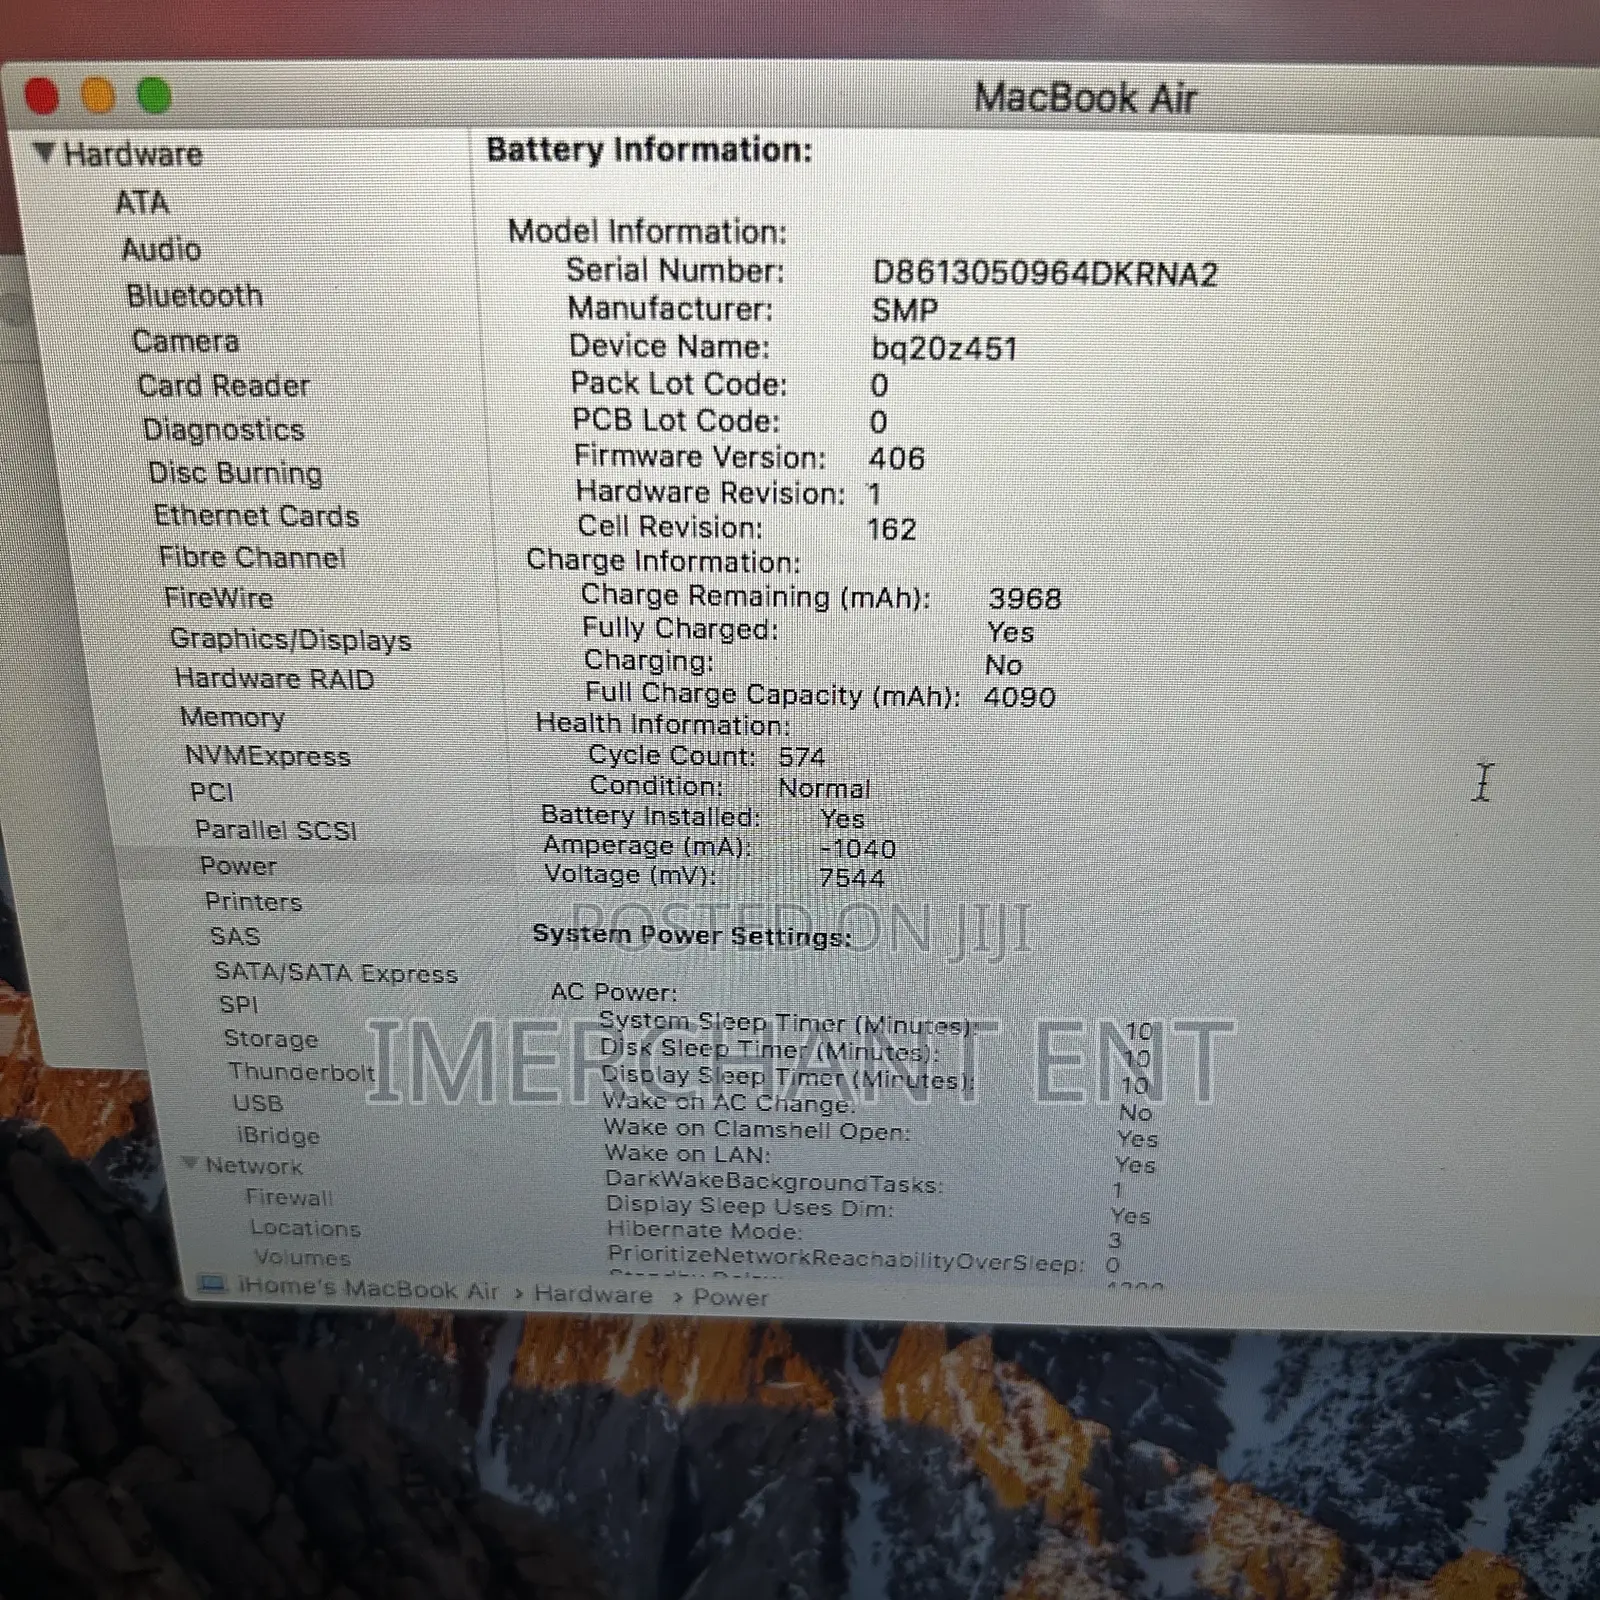Screen dimensions: 1600x1600
Task: Select Locations under Network
Action: pyautogui.click(x=305, y=1228)
